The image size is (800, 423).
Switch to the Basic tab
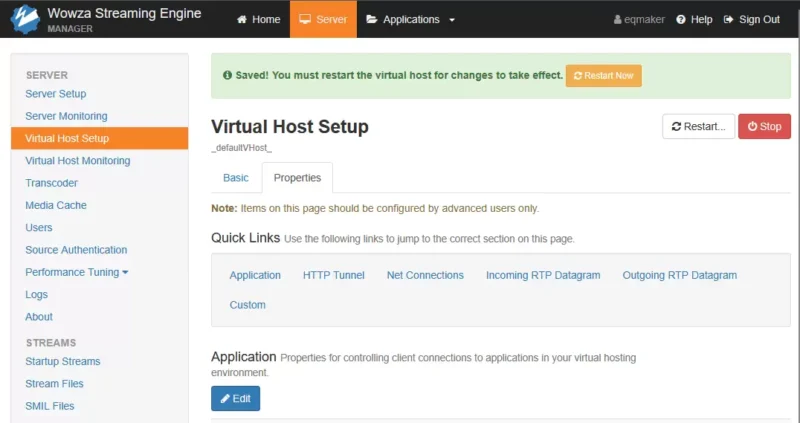click(x=236, y=178)
